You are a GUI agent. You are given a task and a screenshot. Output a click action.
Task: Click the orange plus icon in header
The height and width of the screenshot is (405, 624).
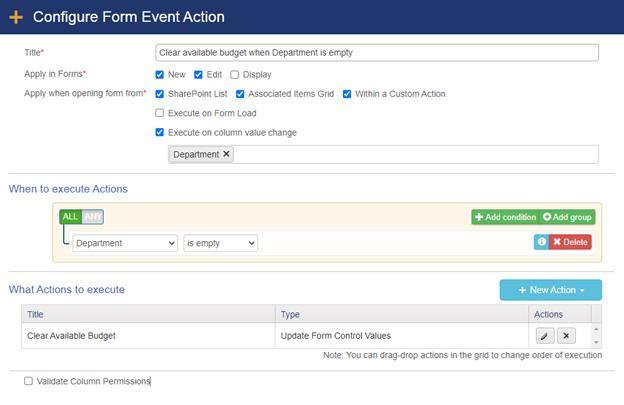[x=16, y=17]
